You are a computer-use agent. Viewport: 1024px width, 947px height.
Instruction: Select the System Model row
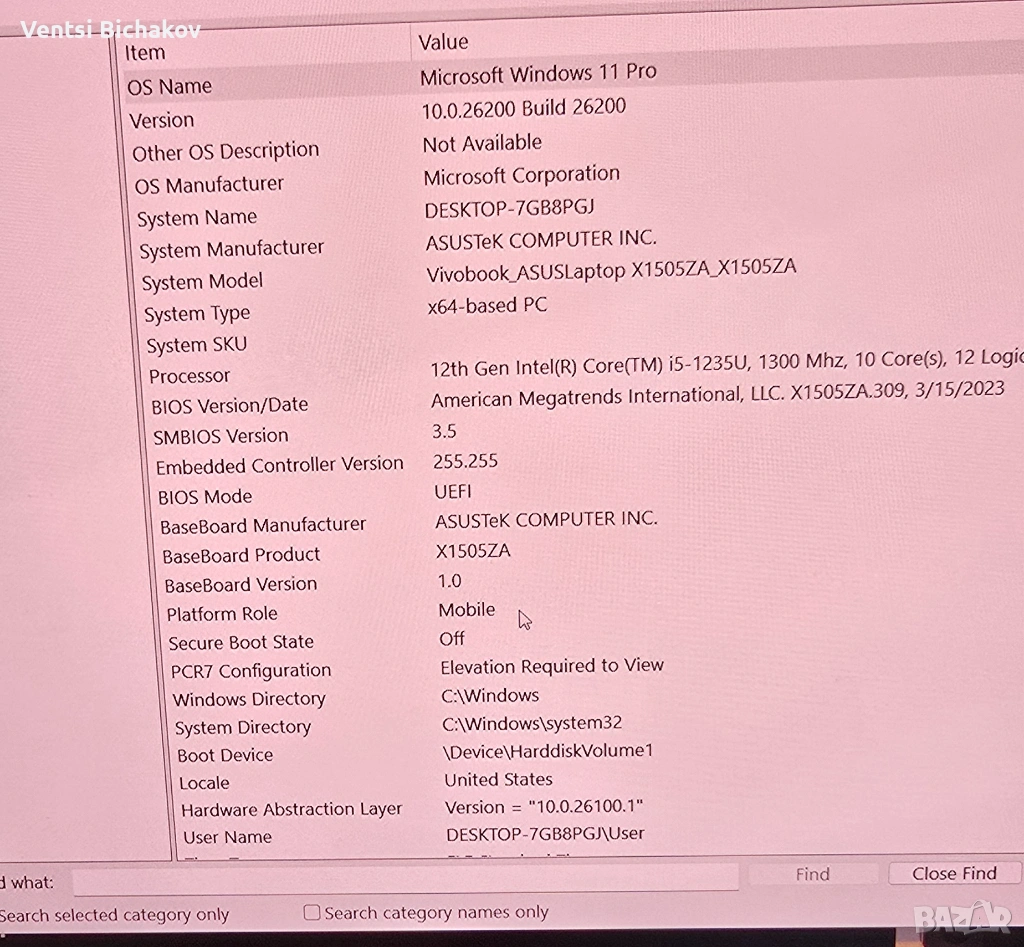coord(202,282)
